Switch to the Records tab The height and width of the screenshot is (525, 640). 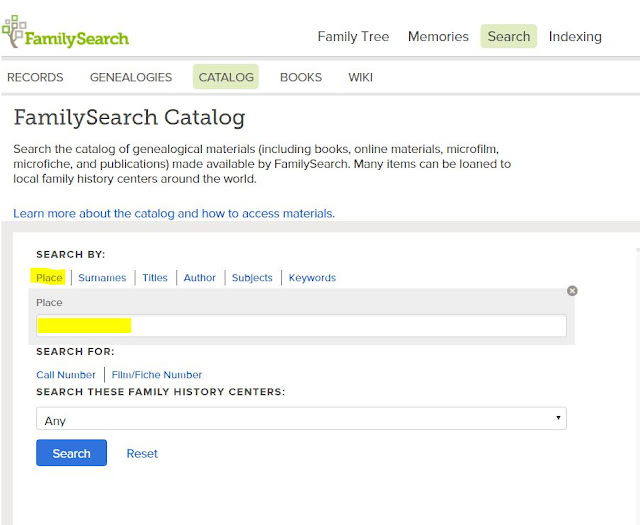[35, 77]
